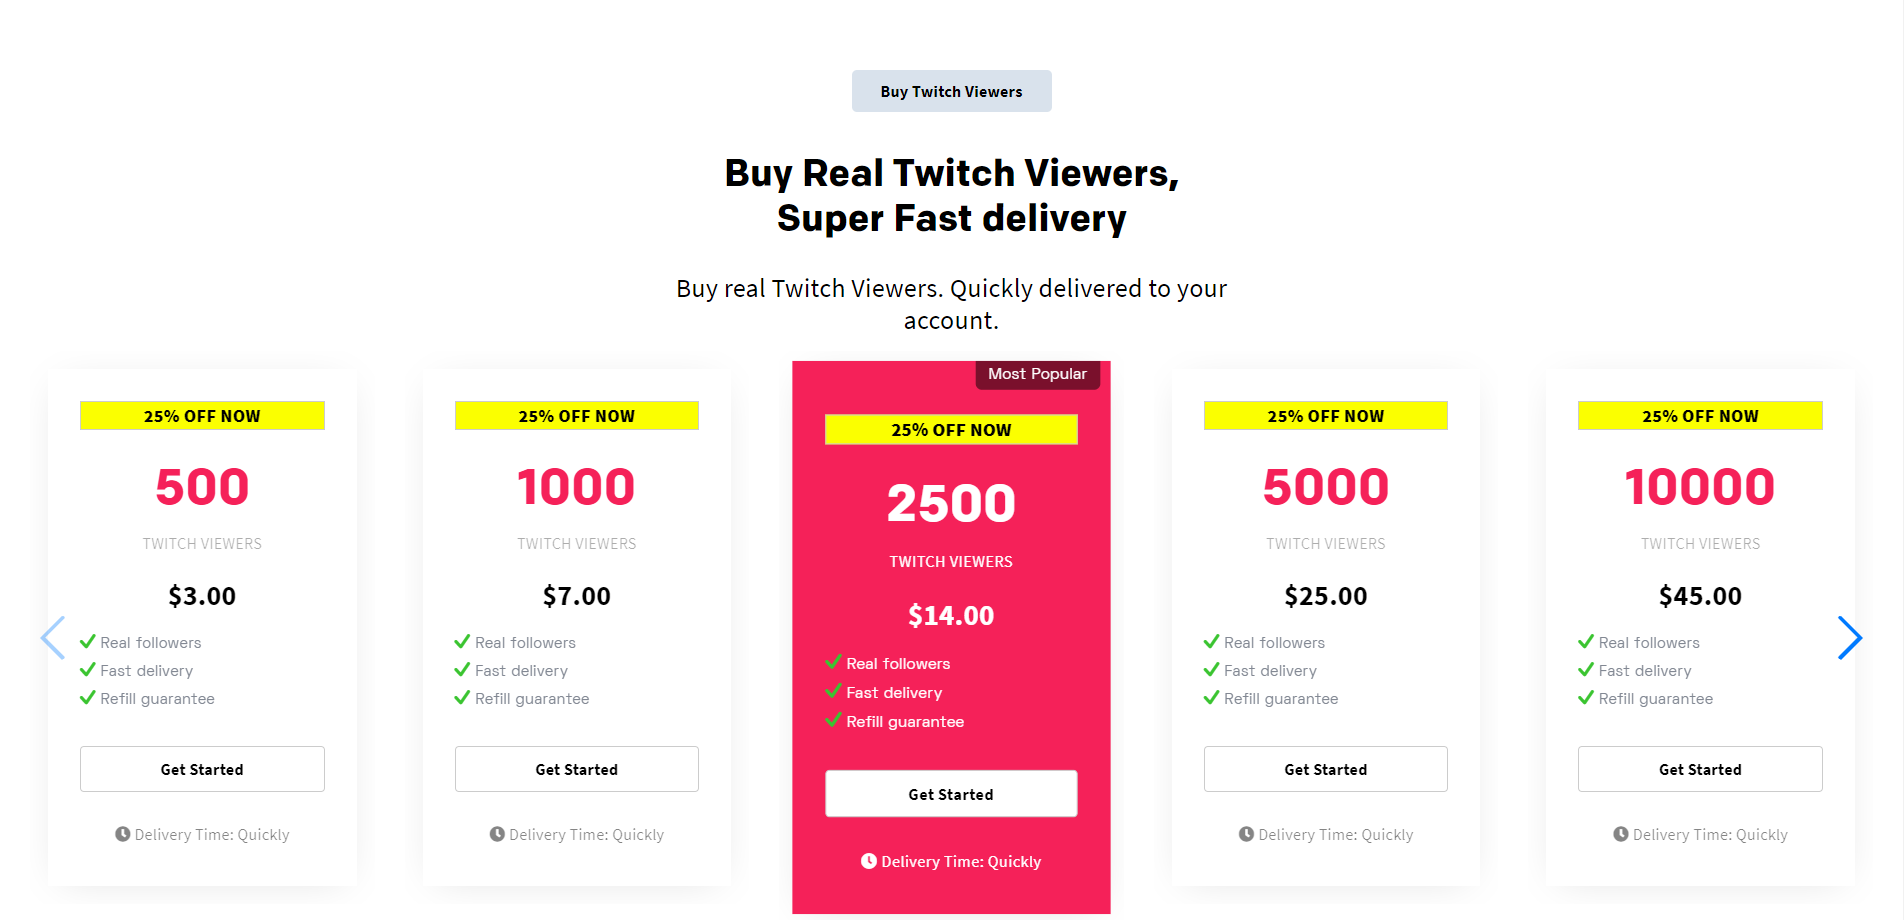Click the Most Popular badge
1904x920 pixels.
1037,374
